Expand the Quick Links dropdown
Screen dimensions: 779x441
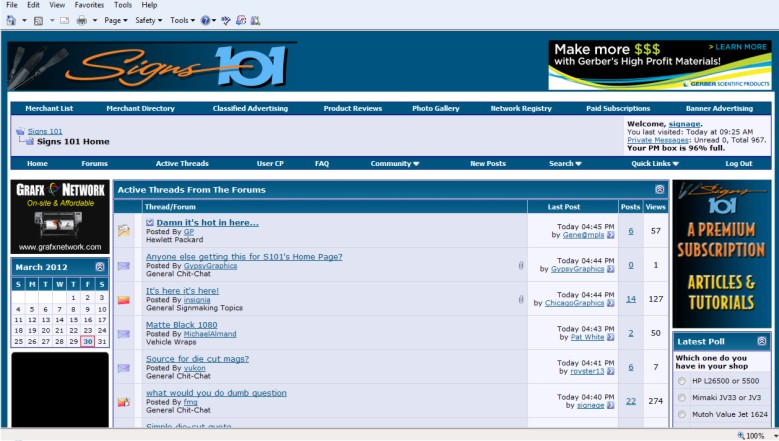(655, 163)
